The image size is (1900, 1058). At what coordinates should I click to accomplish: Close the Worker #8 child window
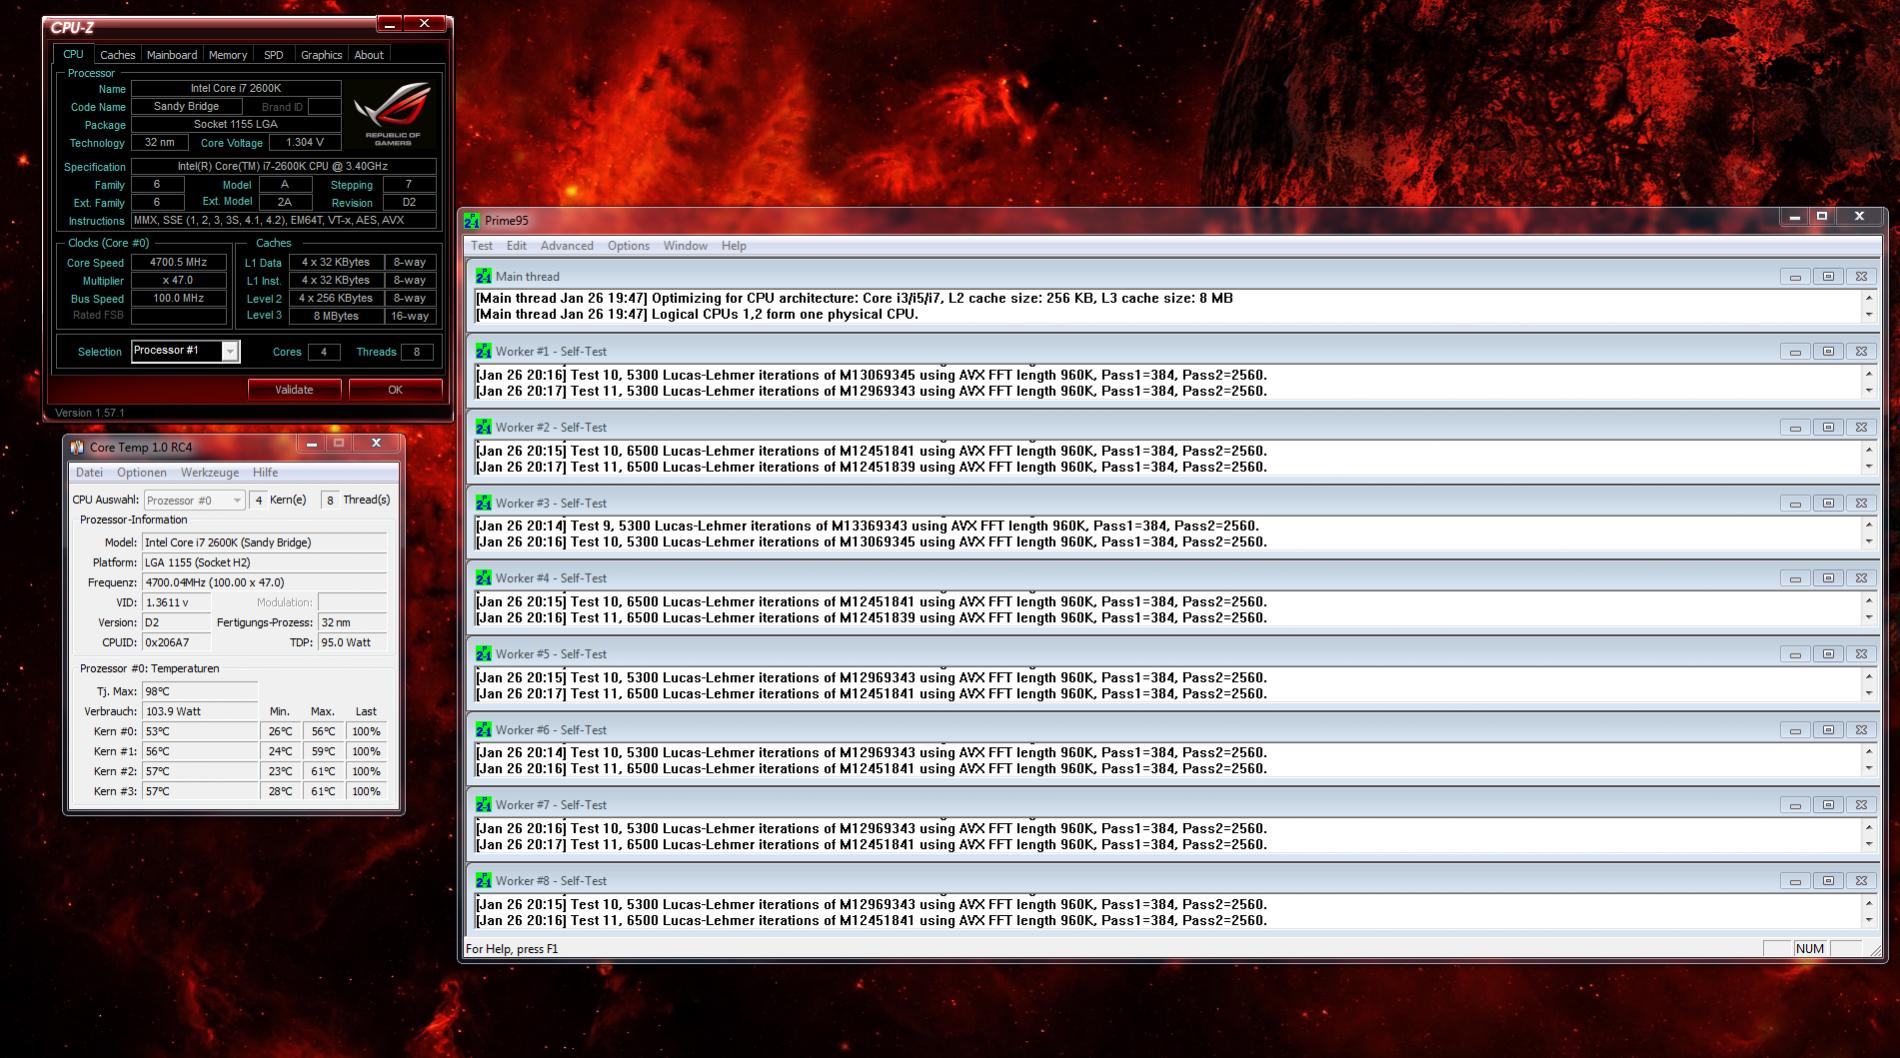pyautogui.click(x=1861, y=882)
